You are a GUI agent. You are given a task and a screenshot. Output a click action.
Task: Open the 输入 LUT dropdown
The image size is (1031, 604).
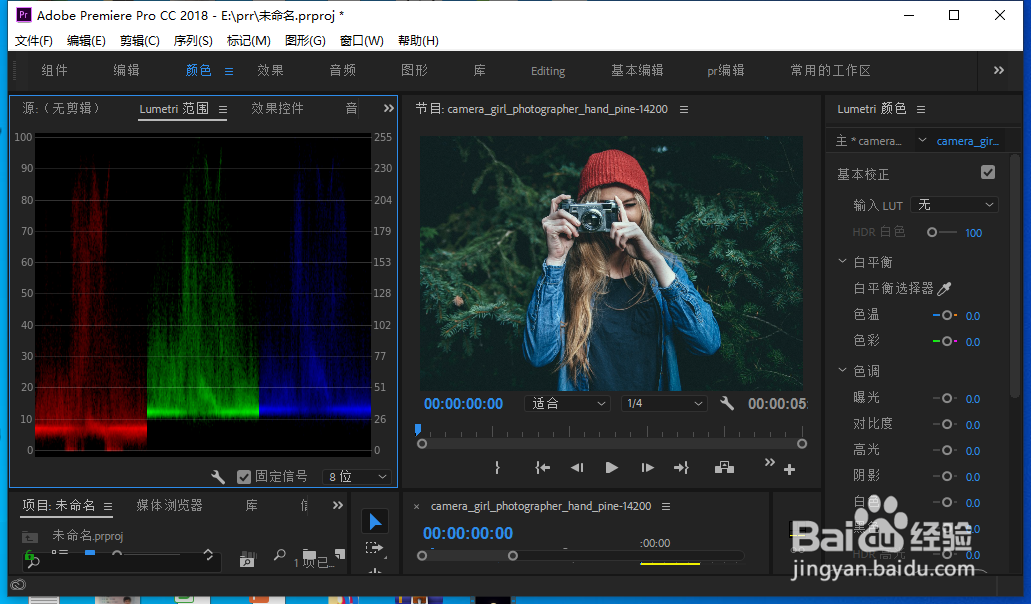955,205
